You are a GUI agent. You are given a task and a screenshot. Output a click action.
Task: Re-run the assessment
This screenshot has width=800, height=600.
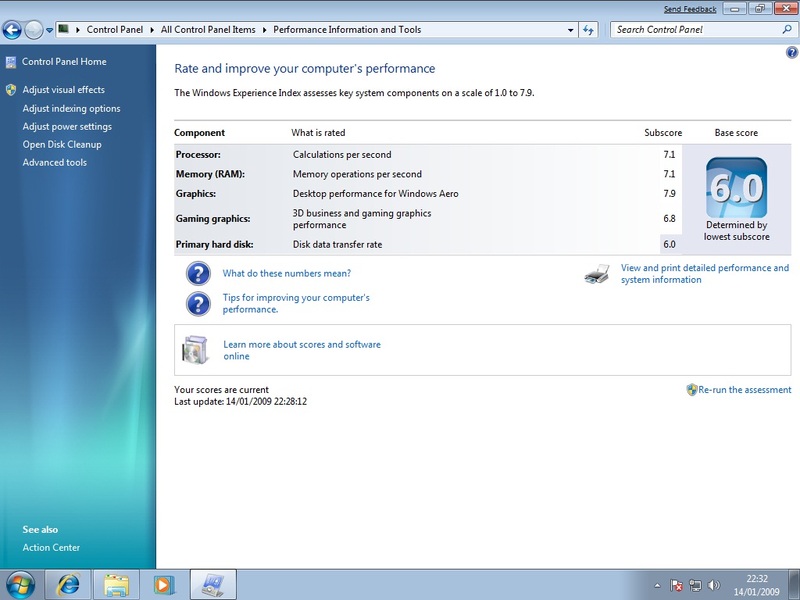coord(745,390)
